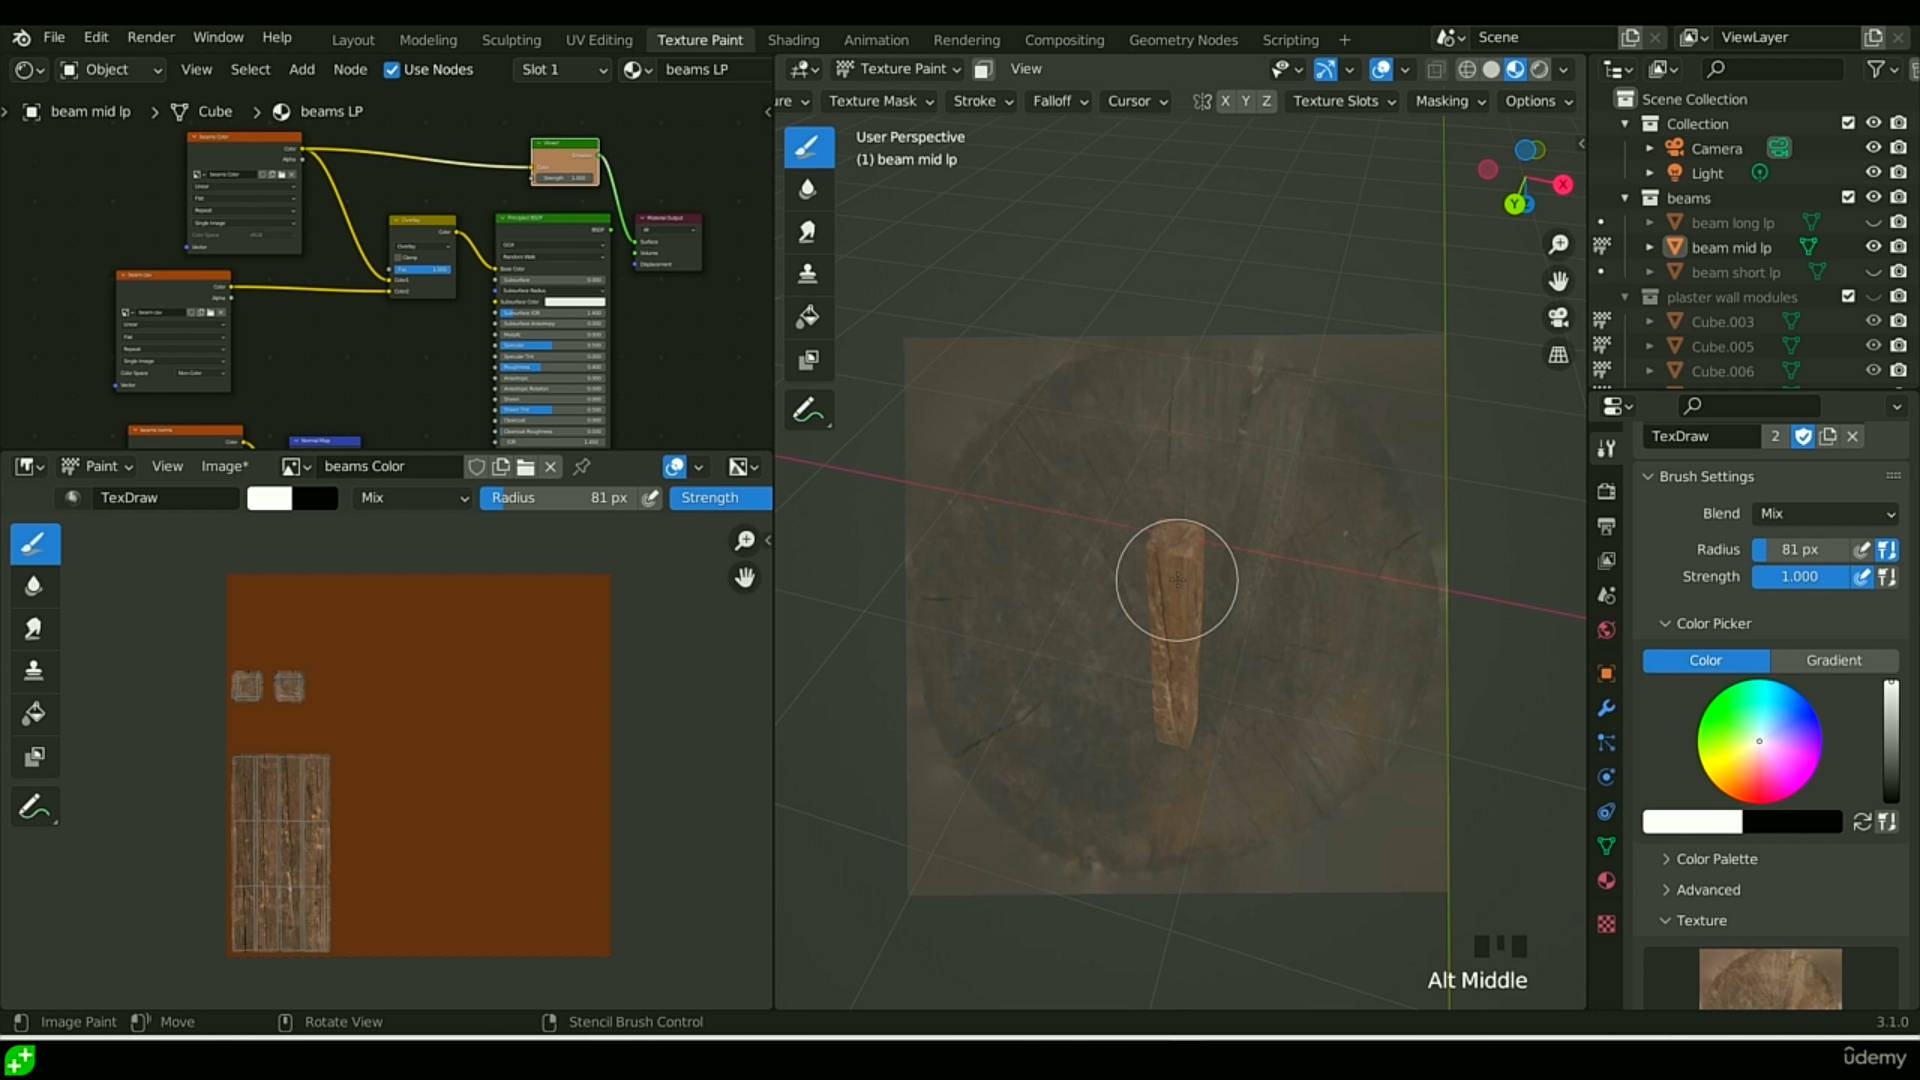Image resolution: width=1920 pixels, height=1080 pixels.
Task: Open the Modifier properties wrench tab
Action: (x=1606, y=708)
